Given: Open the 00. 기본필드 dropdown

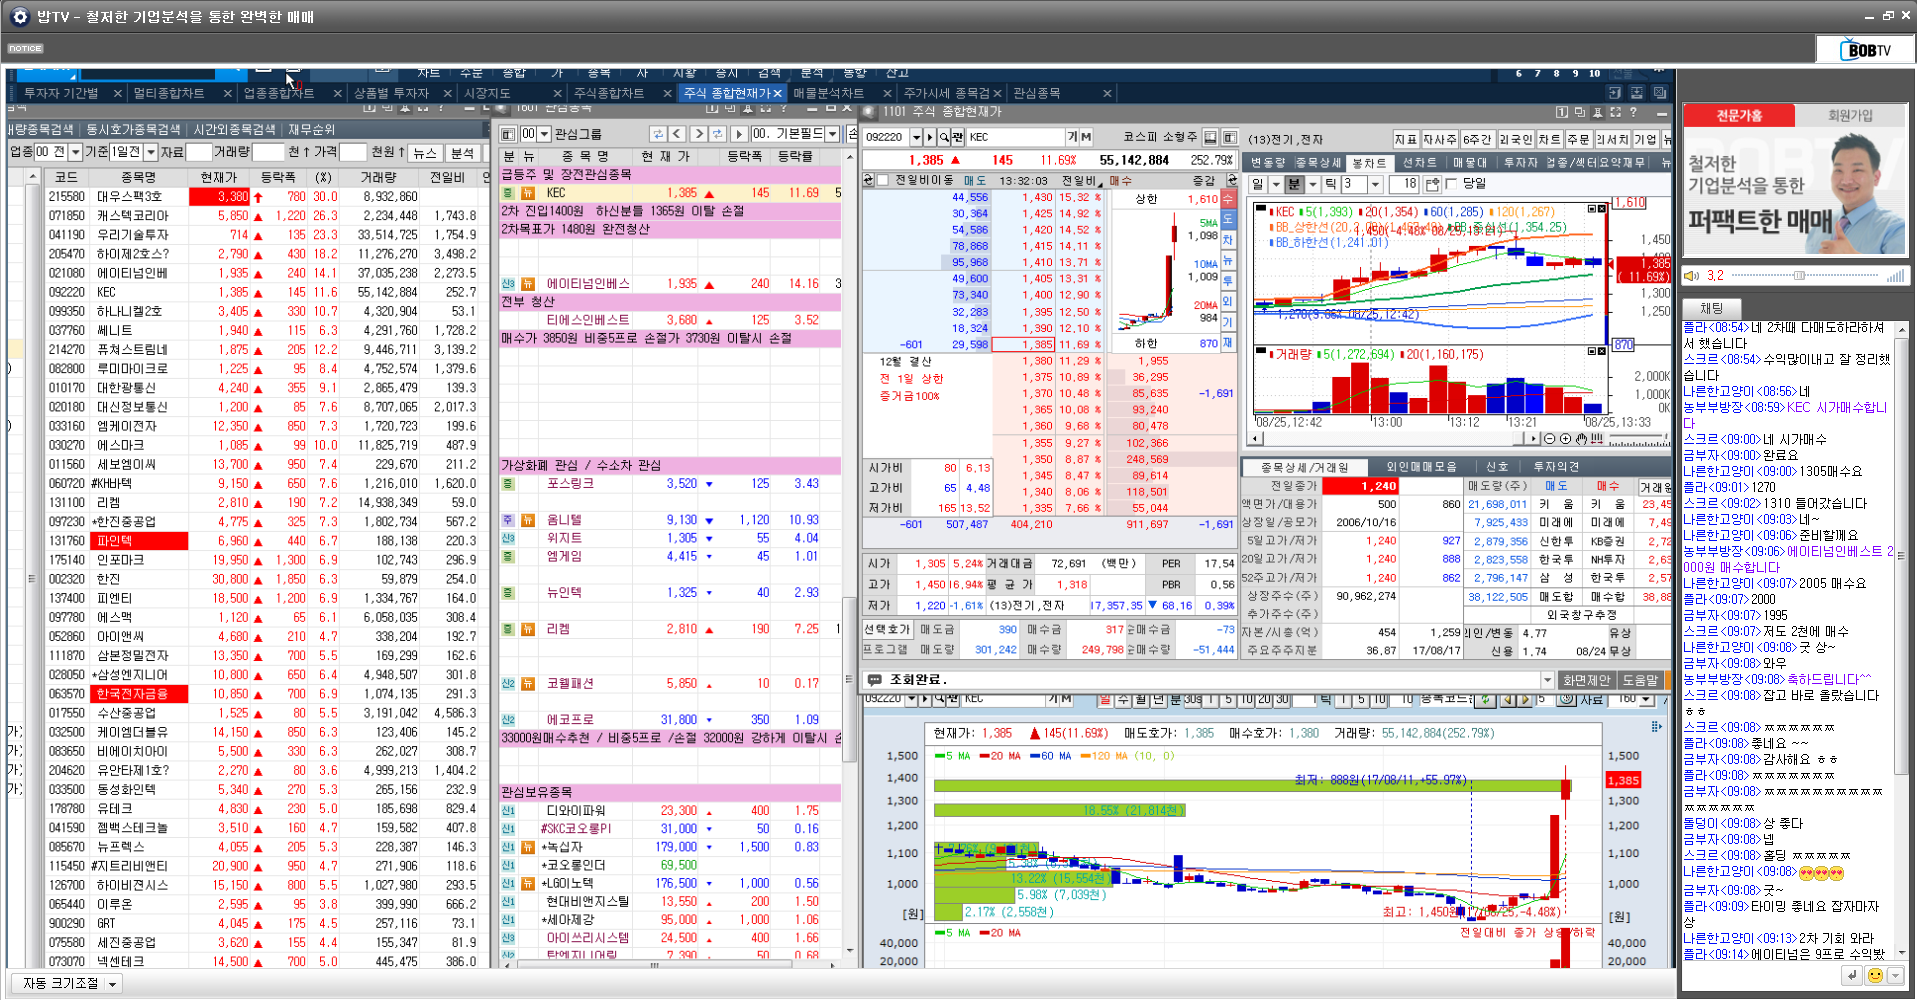Looking at the screenshot, I should tap(832, 134).
